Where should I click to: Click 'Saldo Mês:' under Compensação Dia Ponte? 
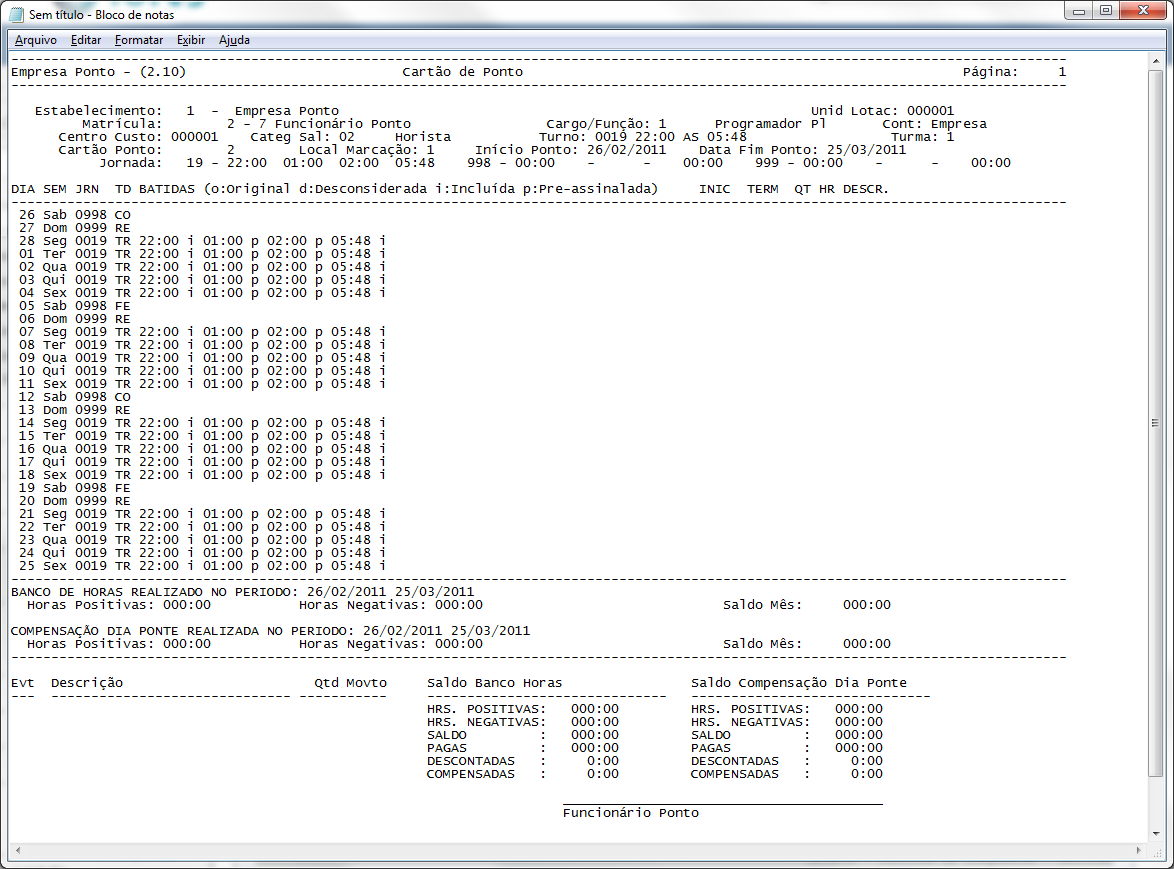click(762, 644)
